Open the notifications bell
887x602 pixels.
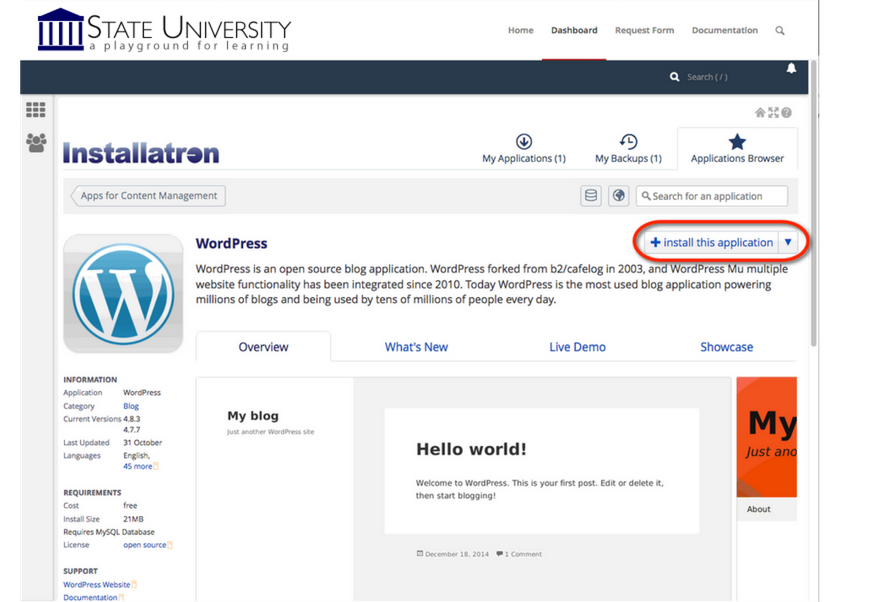pyautogui.click(x=791, y=68)
